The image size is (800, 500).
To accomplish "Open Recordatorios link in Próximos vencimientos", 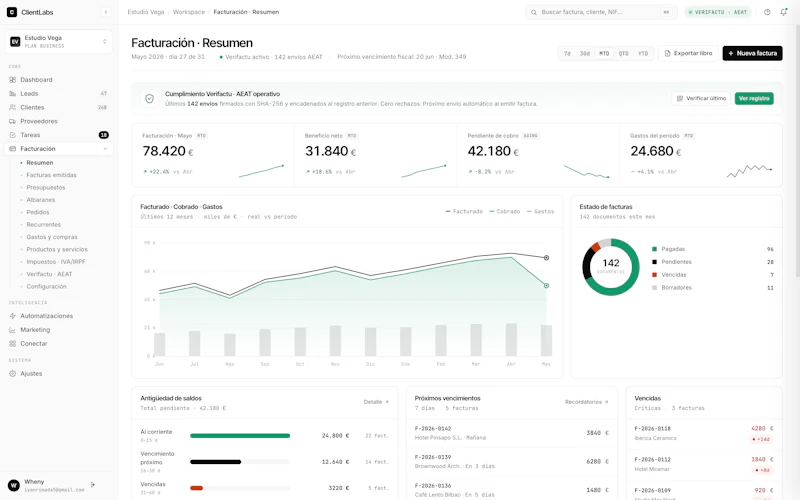I will (586, 402).
